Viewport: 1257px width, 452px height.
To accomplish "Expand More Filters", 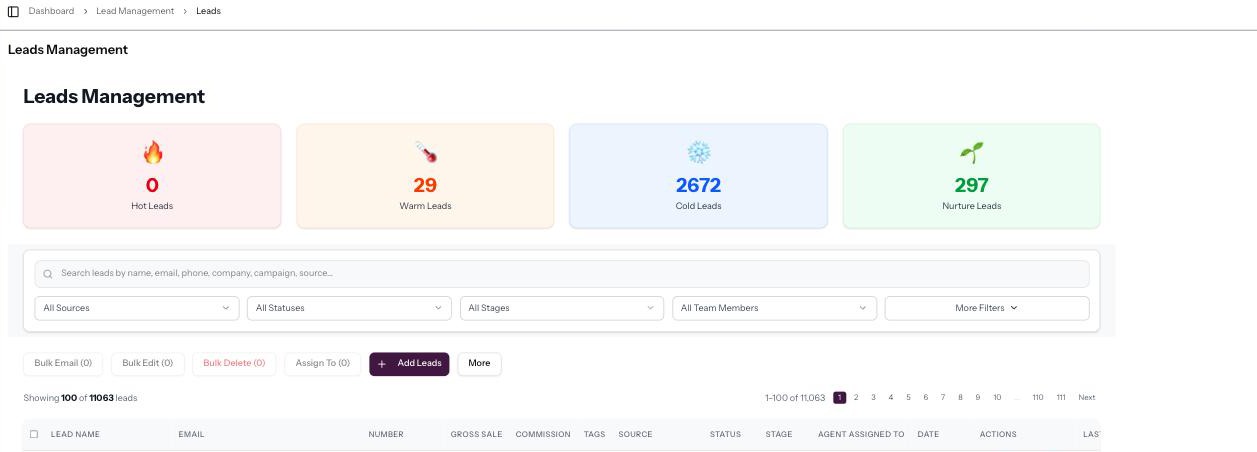I will point(987,308).
